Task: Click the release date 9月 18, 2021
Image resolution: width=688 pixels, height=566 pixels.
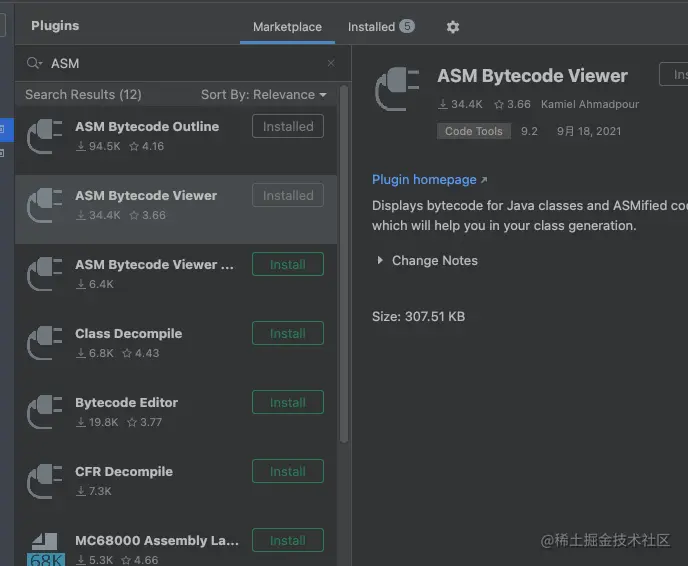Action: (x=589, y=131)
